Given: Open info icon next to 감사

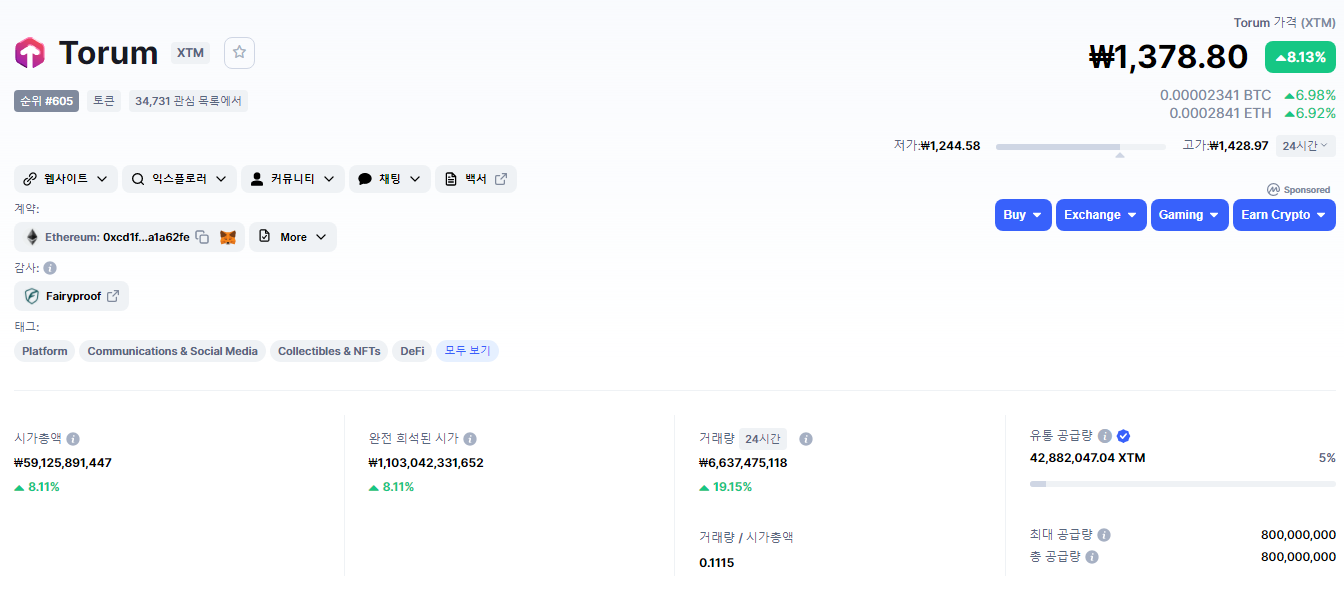Looking at the screenshot, I should pyautogui.click(x=50, y=268).
